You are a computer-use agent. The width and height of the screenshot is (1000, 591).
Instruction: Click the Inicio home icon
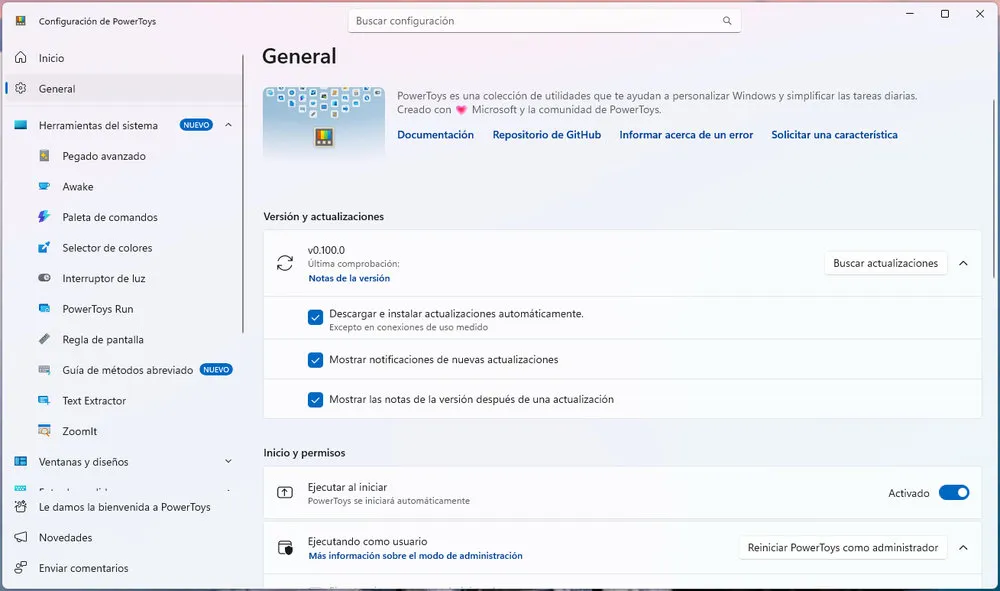20,58
